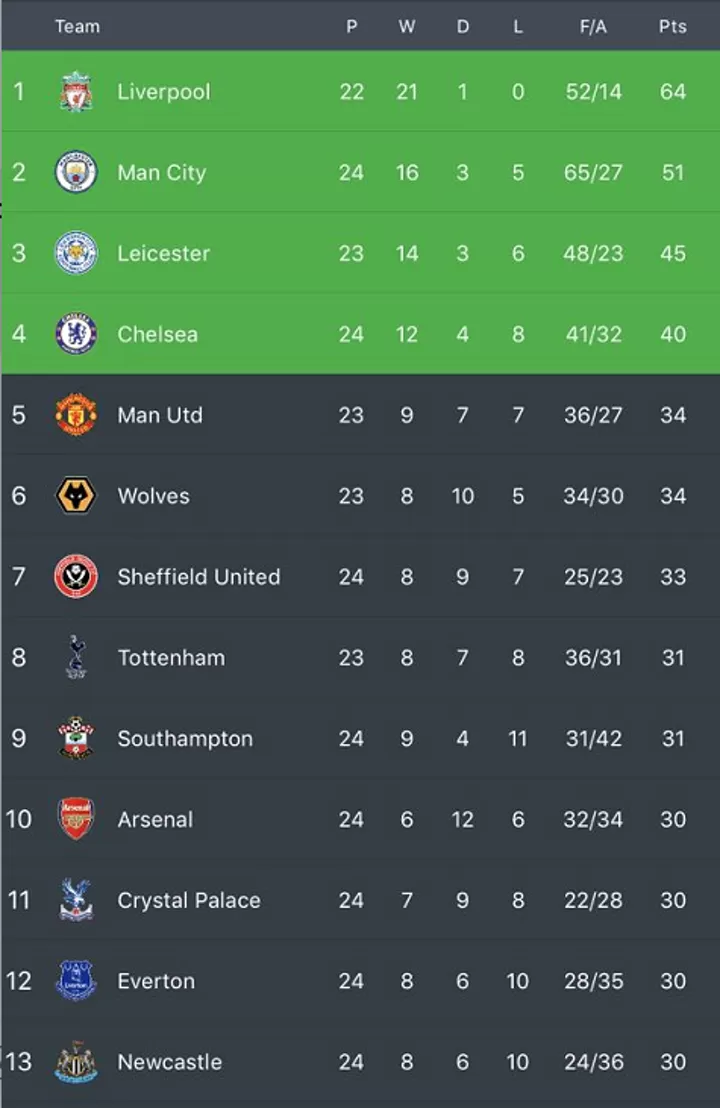Select the Tottenham cockerel badge
Screen dimensions: 720x1108
coord(76,657)
